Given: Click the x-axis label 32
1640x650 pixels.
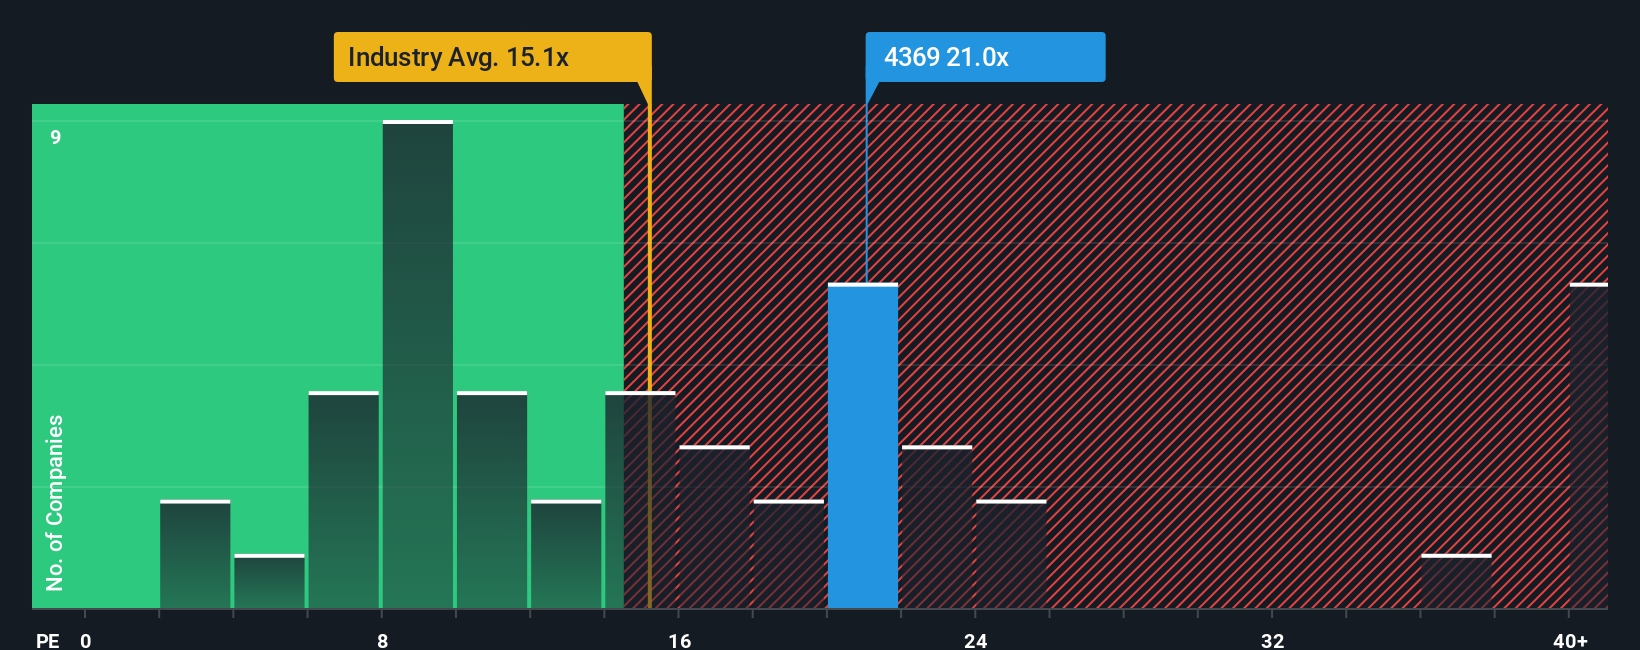Looking at the screenshot, I should point(1272,640).
